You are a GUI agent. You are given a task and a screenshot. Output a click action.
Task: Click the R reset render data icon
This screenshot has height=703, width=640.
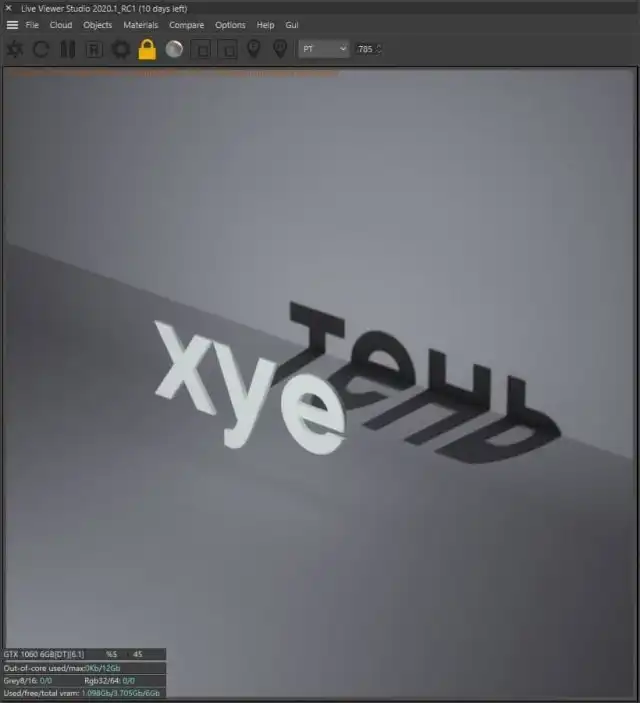(94, 49)
